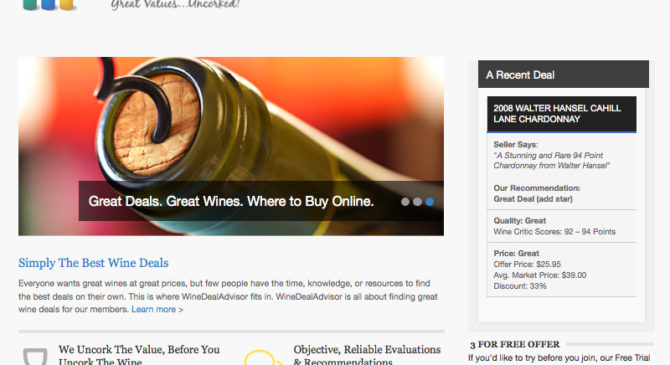
Task: Select the first slider dot
Action: [x=405, y=202]
